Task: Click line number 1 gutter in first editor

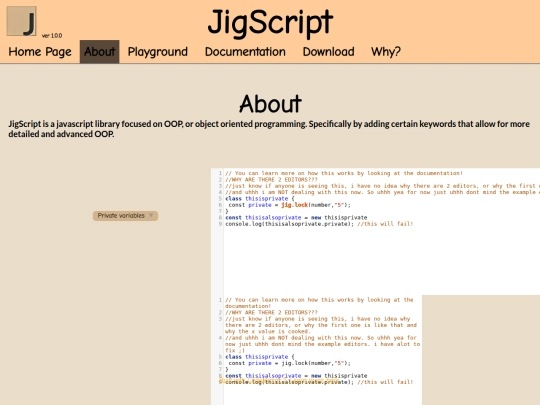Action: pyautogui.click(x=220, y=173)
